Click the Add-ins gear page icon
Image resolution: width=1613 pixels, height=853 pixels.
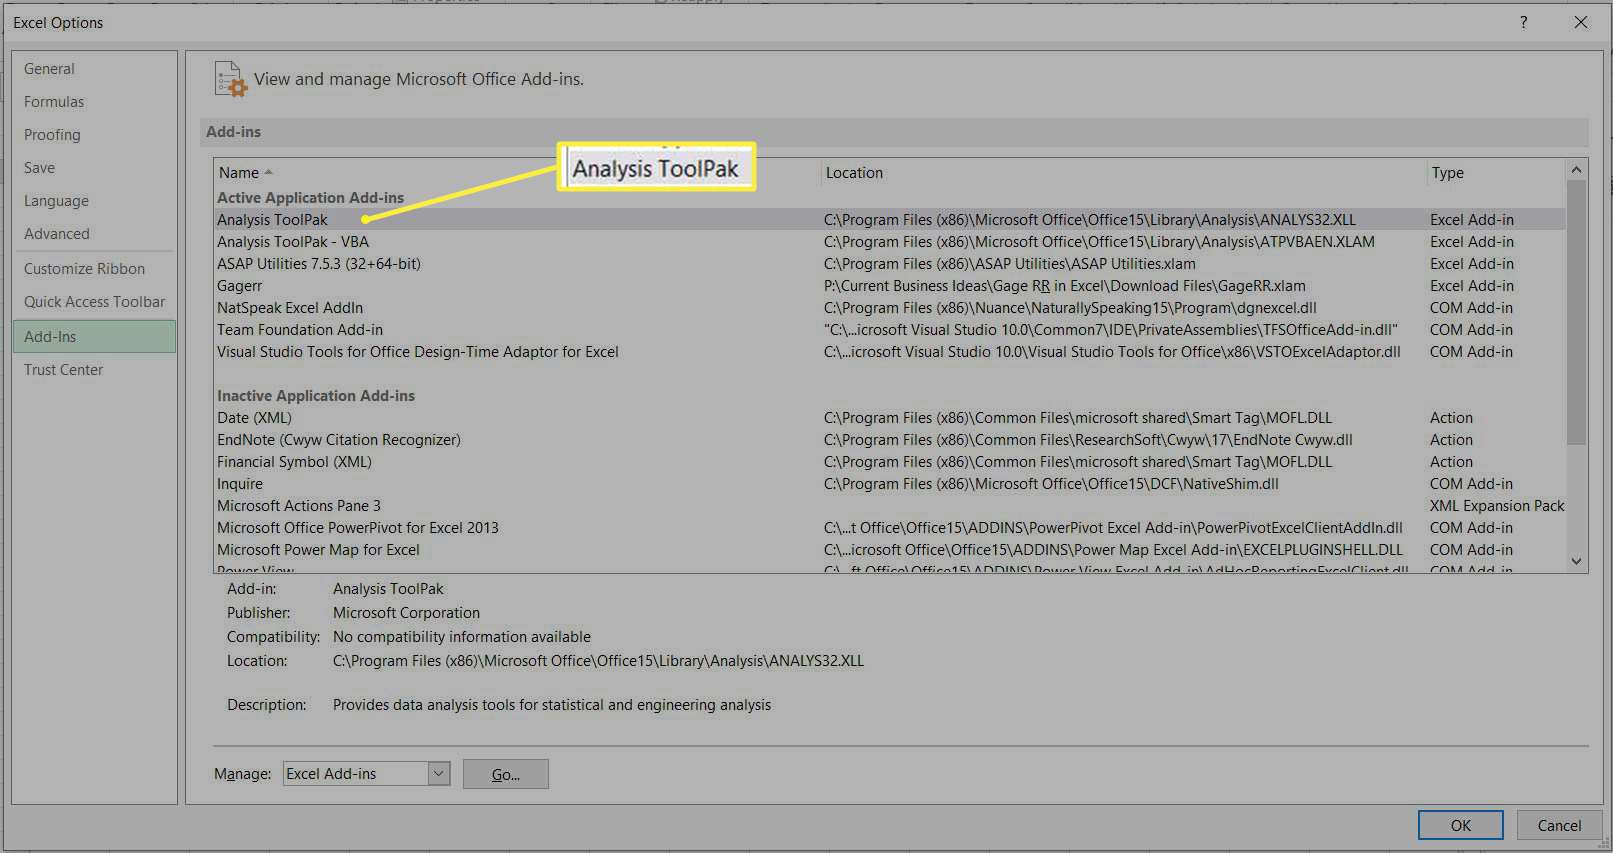point(231,80)
